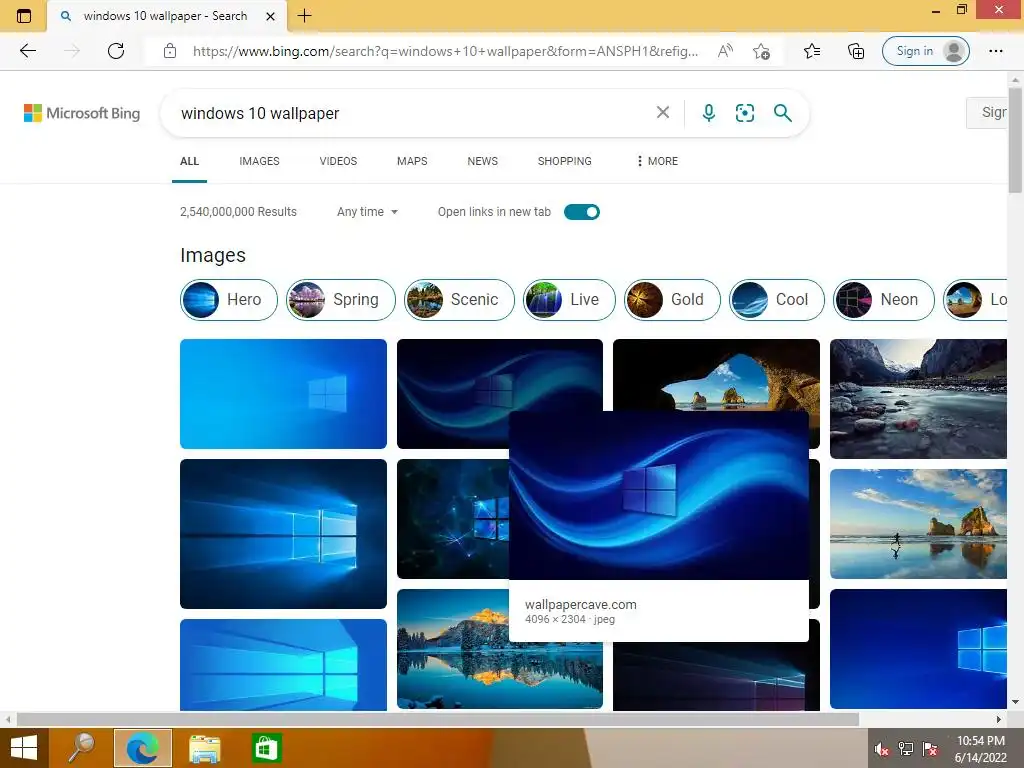1024x768 pixels.
Task: Open the Any time date filter dropdown
Action: point(367,212)
